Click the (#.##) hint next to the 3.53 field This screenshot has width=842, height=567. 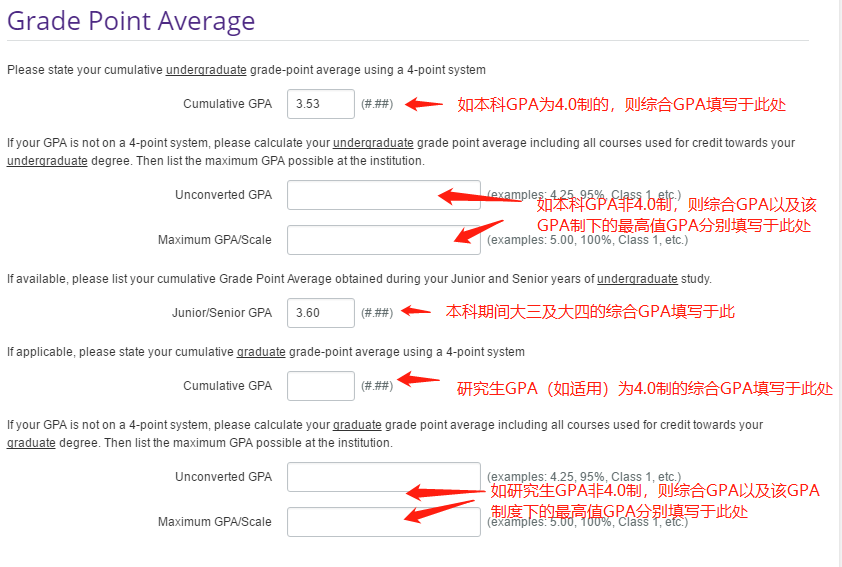pyautogui.click(x=377, y=104)
